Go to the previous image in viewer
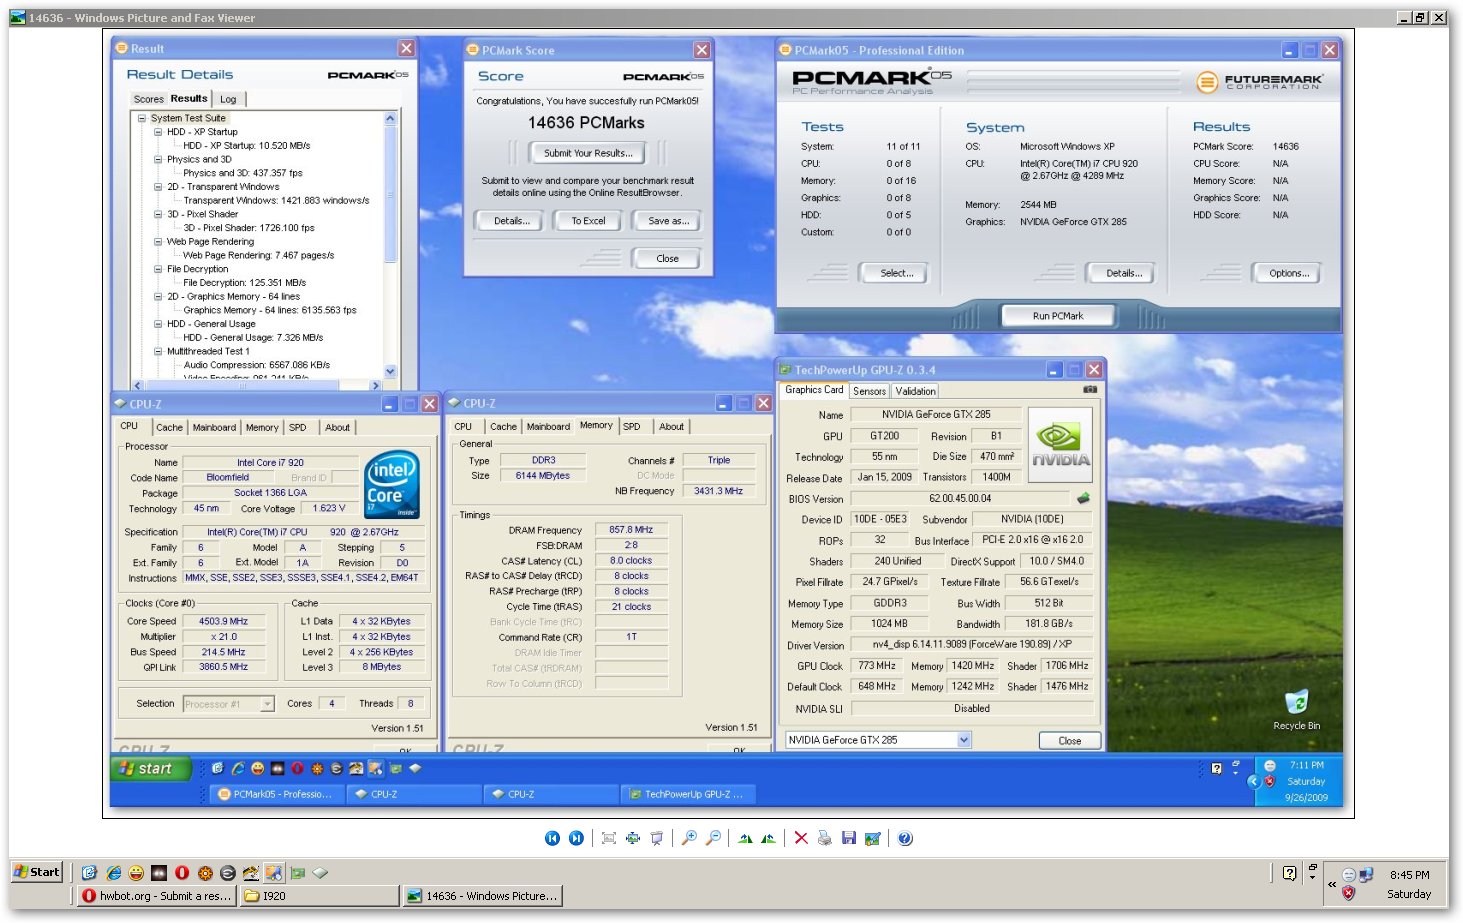Viewport: 1463px width, 923px height. click(x=552, y=838)
